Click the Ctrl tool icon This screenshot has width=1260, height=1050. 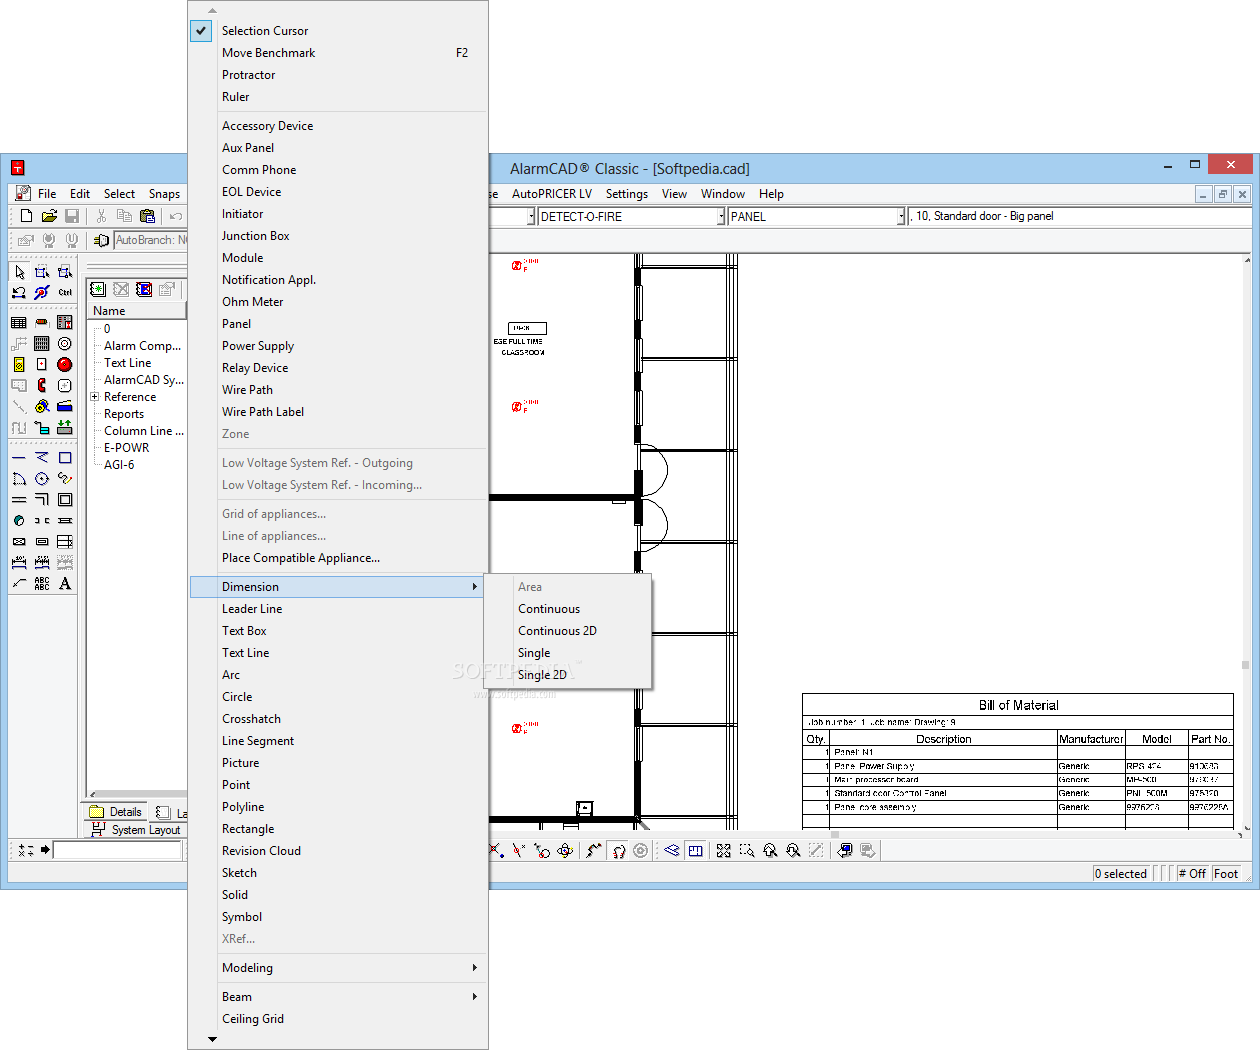(65, 292)
